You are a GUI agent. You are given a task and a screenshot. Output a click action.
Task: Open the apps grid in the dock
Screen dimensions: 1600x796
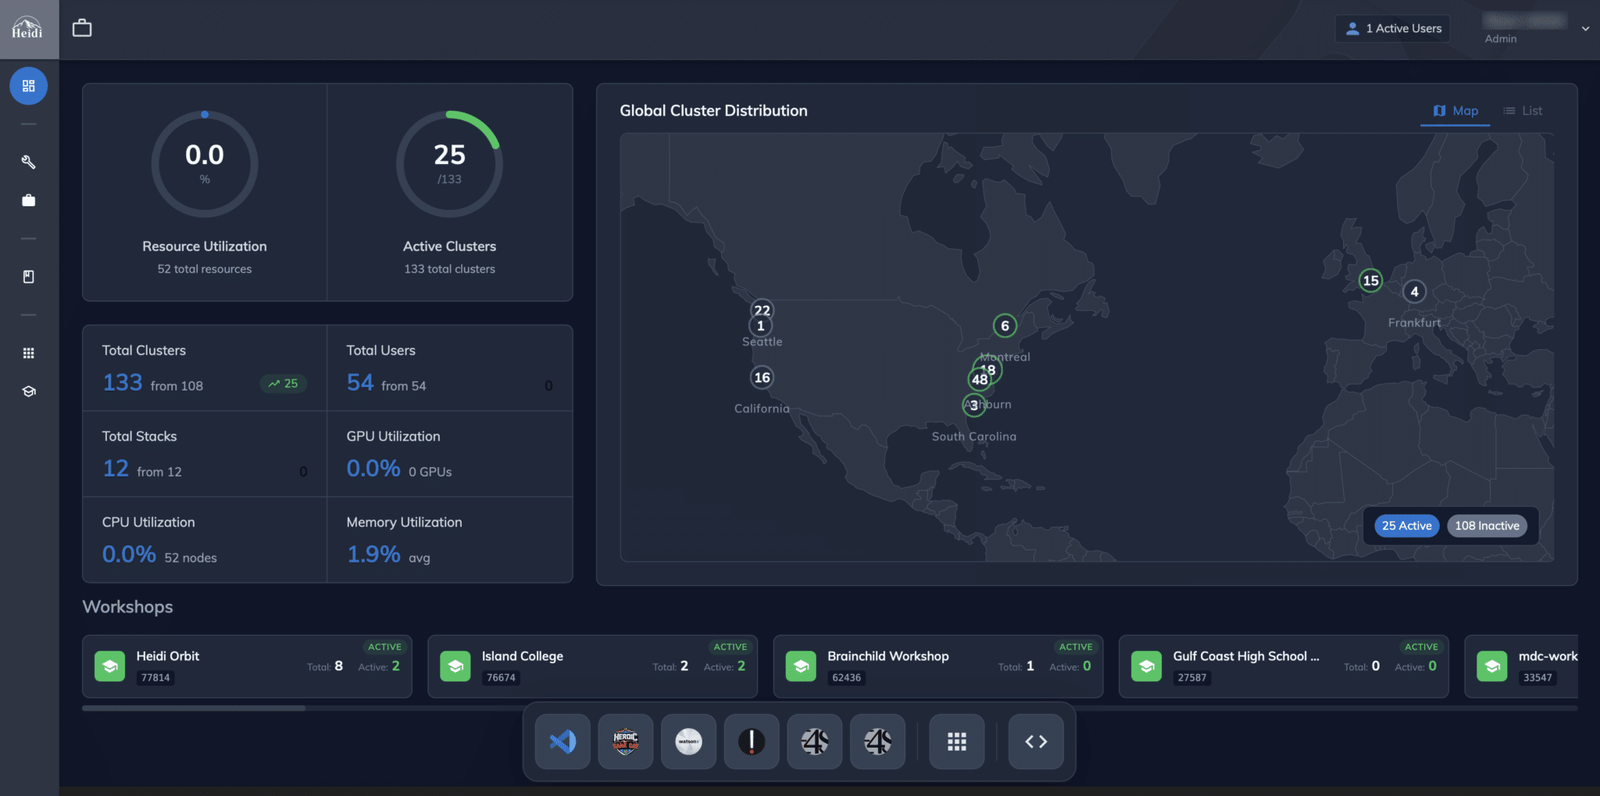(x=956, y=742)
